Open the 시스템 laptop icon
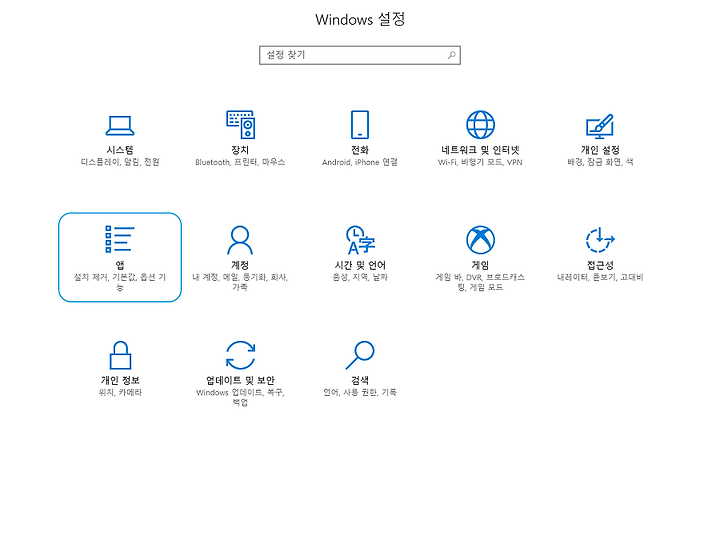 coord(120,125)
